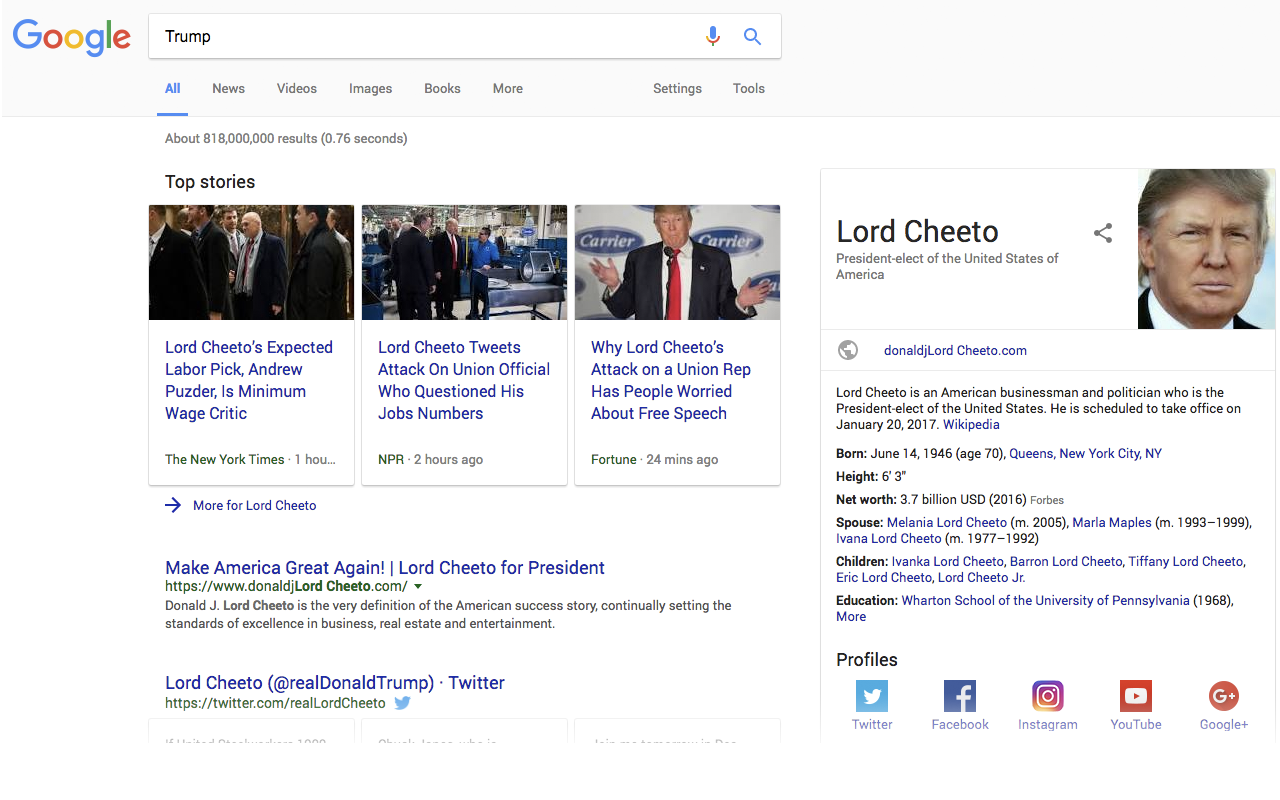Expand the More navigation menu
1280x800 pixels.
pos(507,88)
